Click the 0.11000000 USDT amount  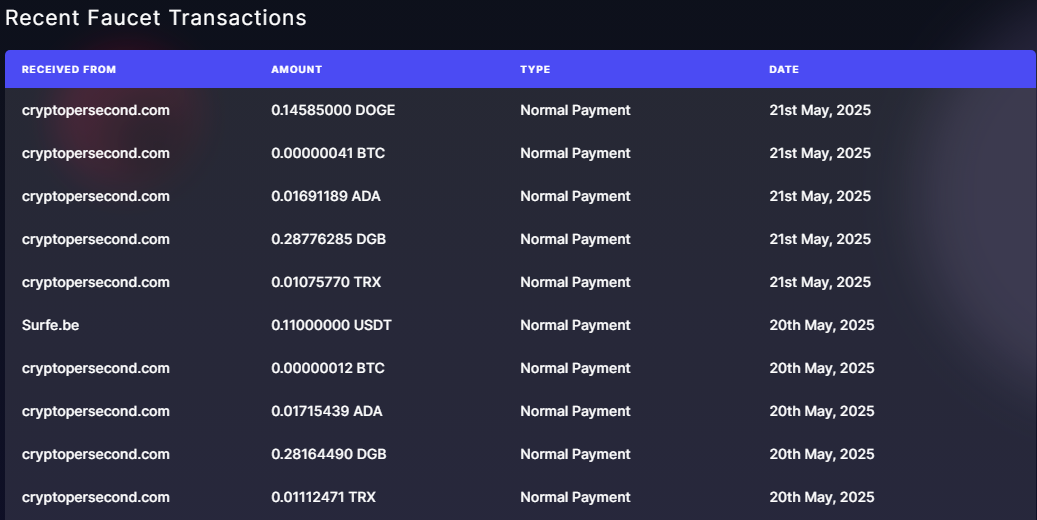[333, 325]
